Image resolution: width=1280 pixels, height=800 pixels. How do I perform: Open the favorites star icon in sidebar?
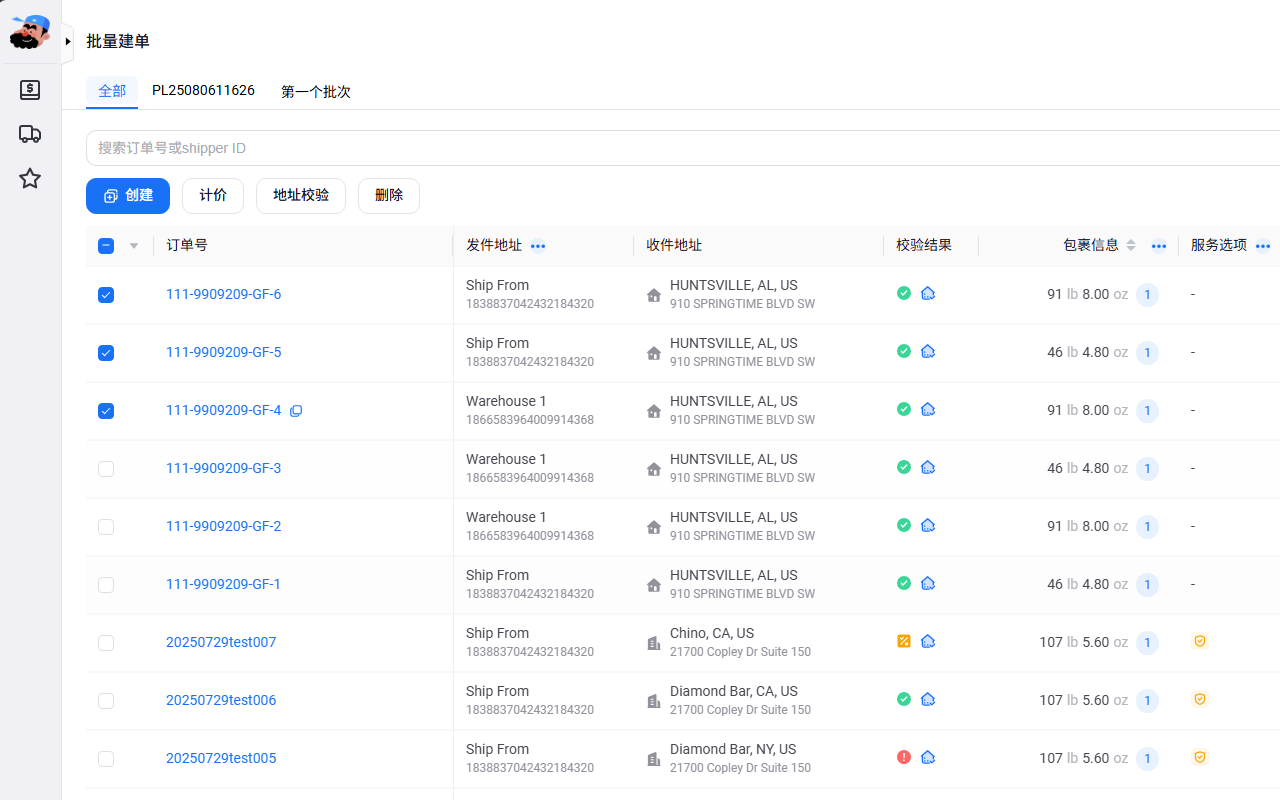pos(30,178)
